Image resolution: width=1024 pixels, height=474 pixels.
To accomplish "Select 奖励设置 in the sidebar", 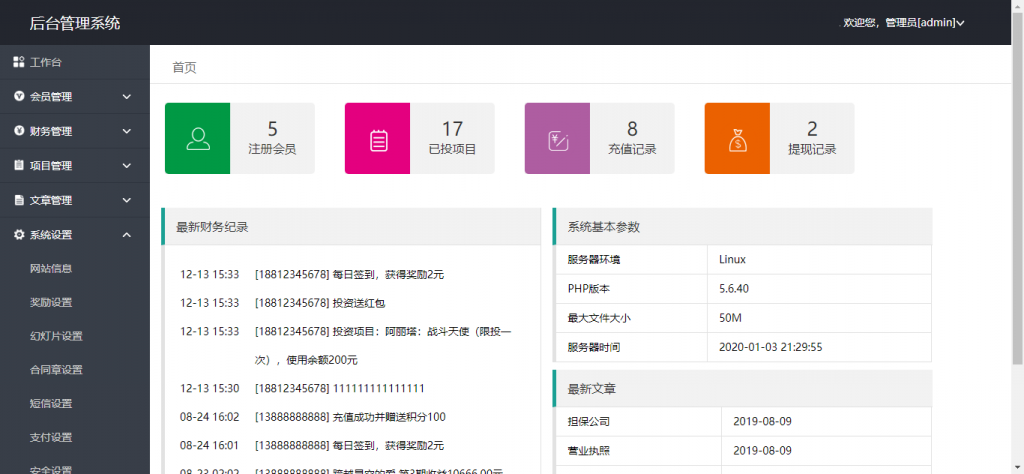I will 51,302.
